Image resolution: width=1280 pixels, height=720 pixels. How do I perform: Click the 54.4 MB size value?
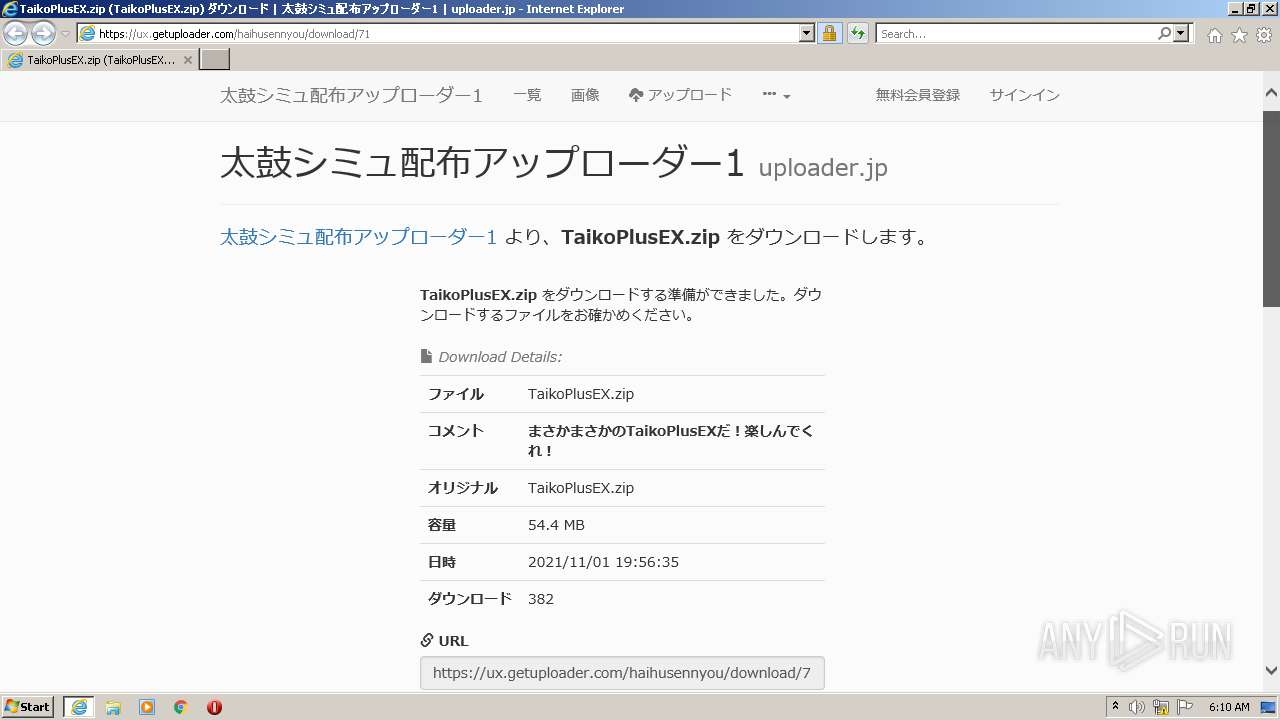click(556, 525)
